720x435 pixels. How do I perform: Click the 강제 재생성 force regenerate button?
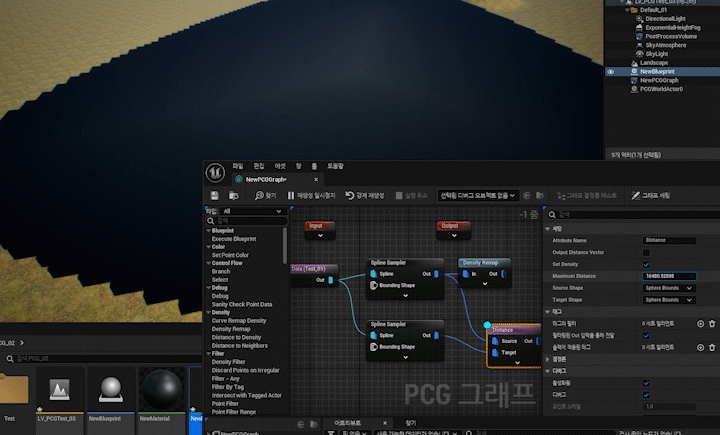pyautogui.click(x=365, y=196)
